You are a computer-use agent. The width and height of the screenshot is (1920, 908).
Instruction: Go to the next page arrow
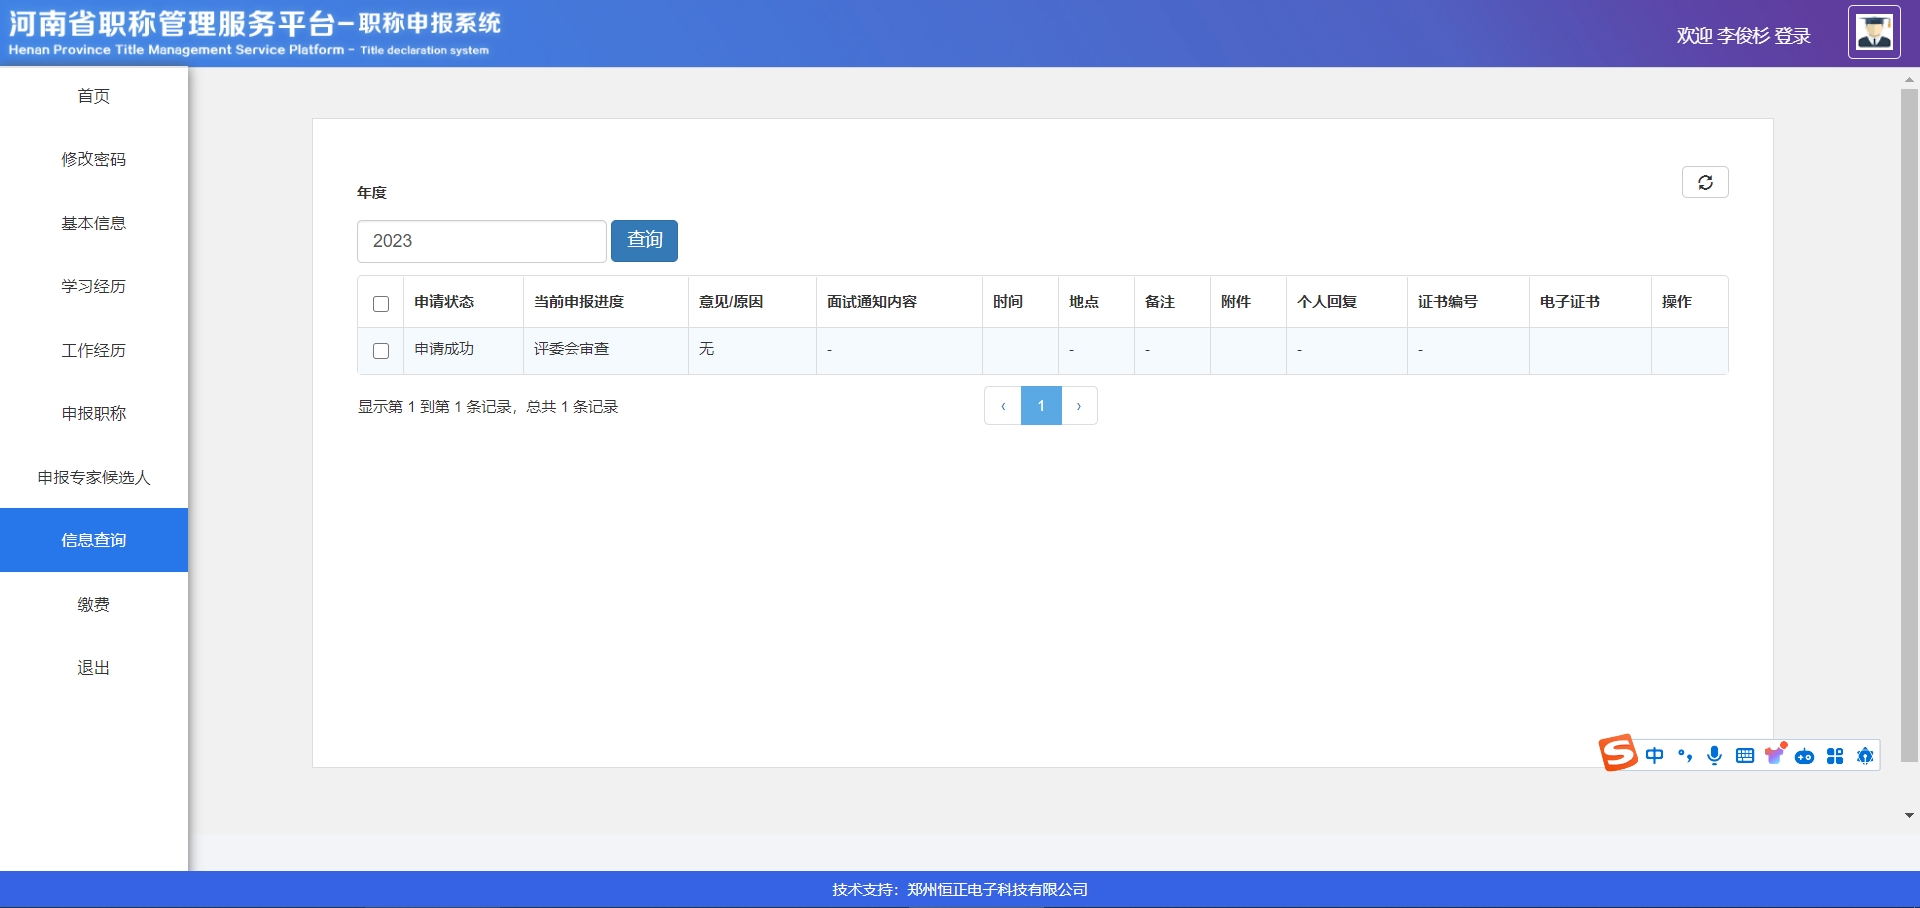[x=1079, y=406]
